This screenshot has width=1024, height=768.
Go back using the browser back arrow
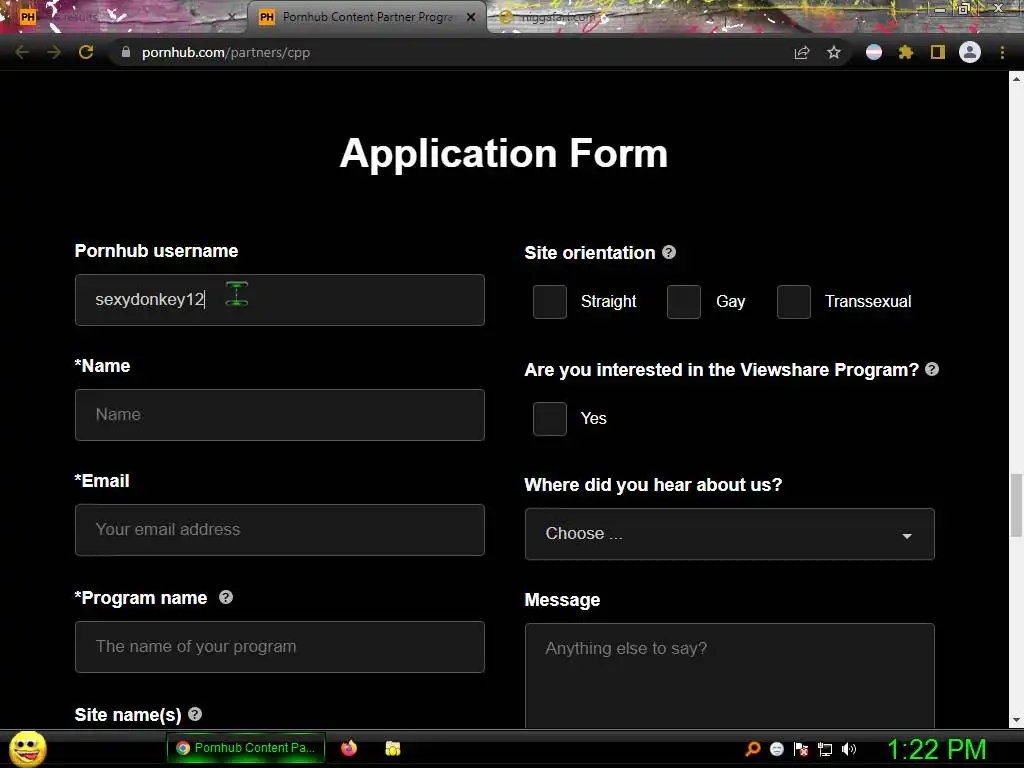click(22, 52)
